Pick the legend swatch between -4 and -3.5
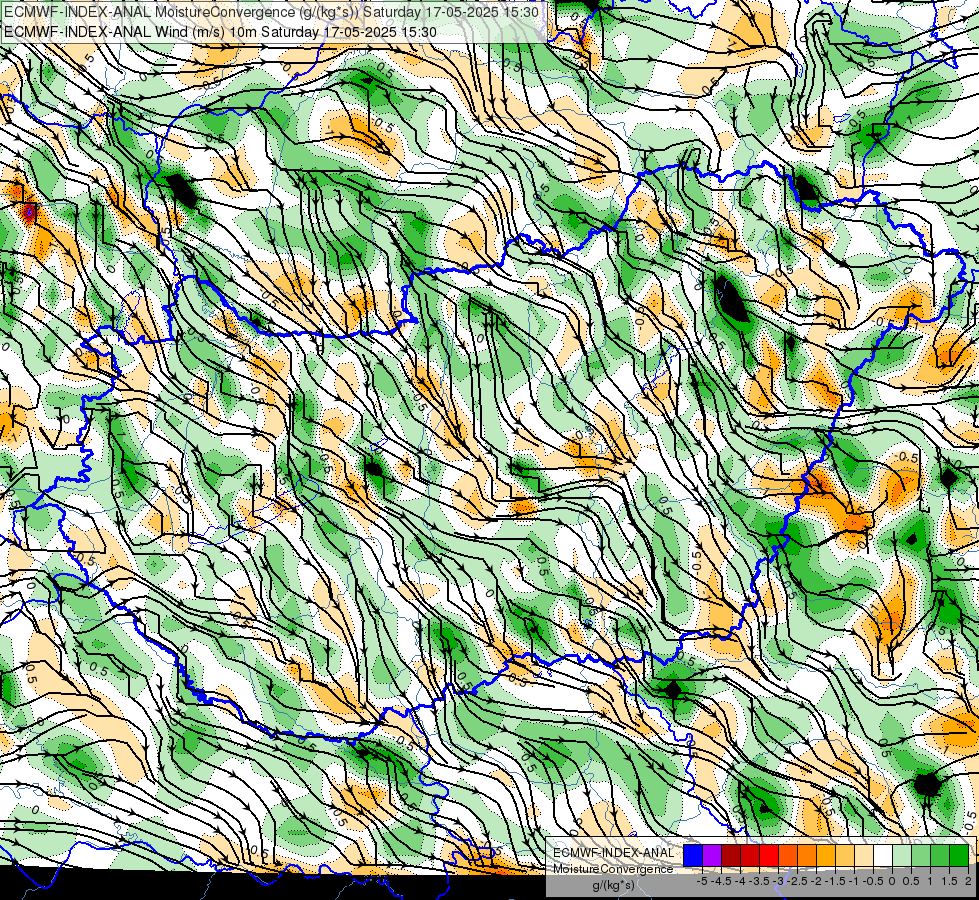This screenshot has height=900, width=979. (750, 855)
